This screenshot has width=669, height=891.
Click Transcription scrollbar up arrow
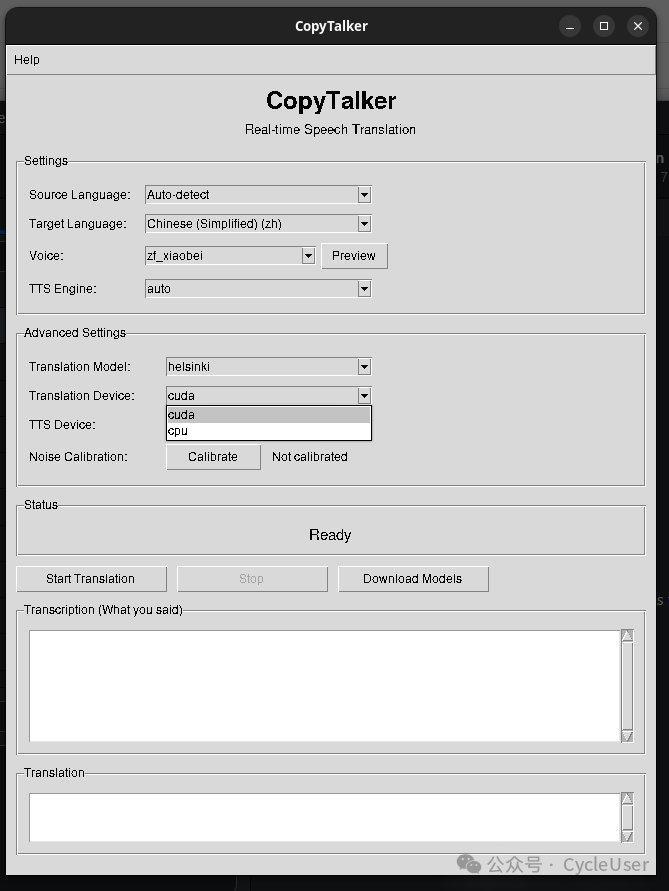627,636
